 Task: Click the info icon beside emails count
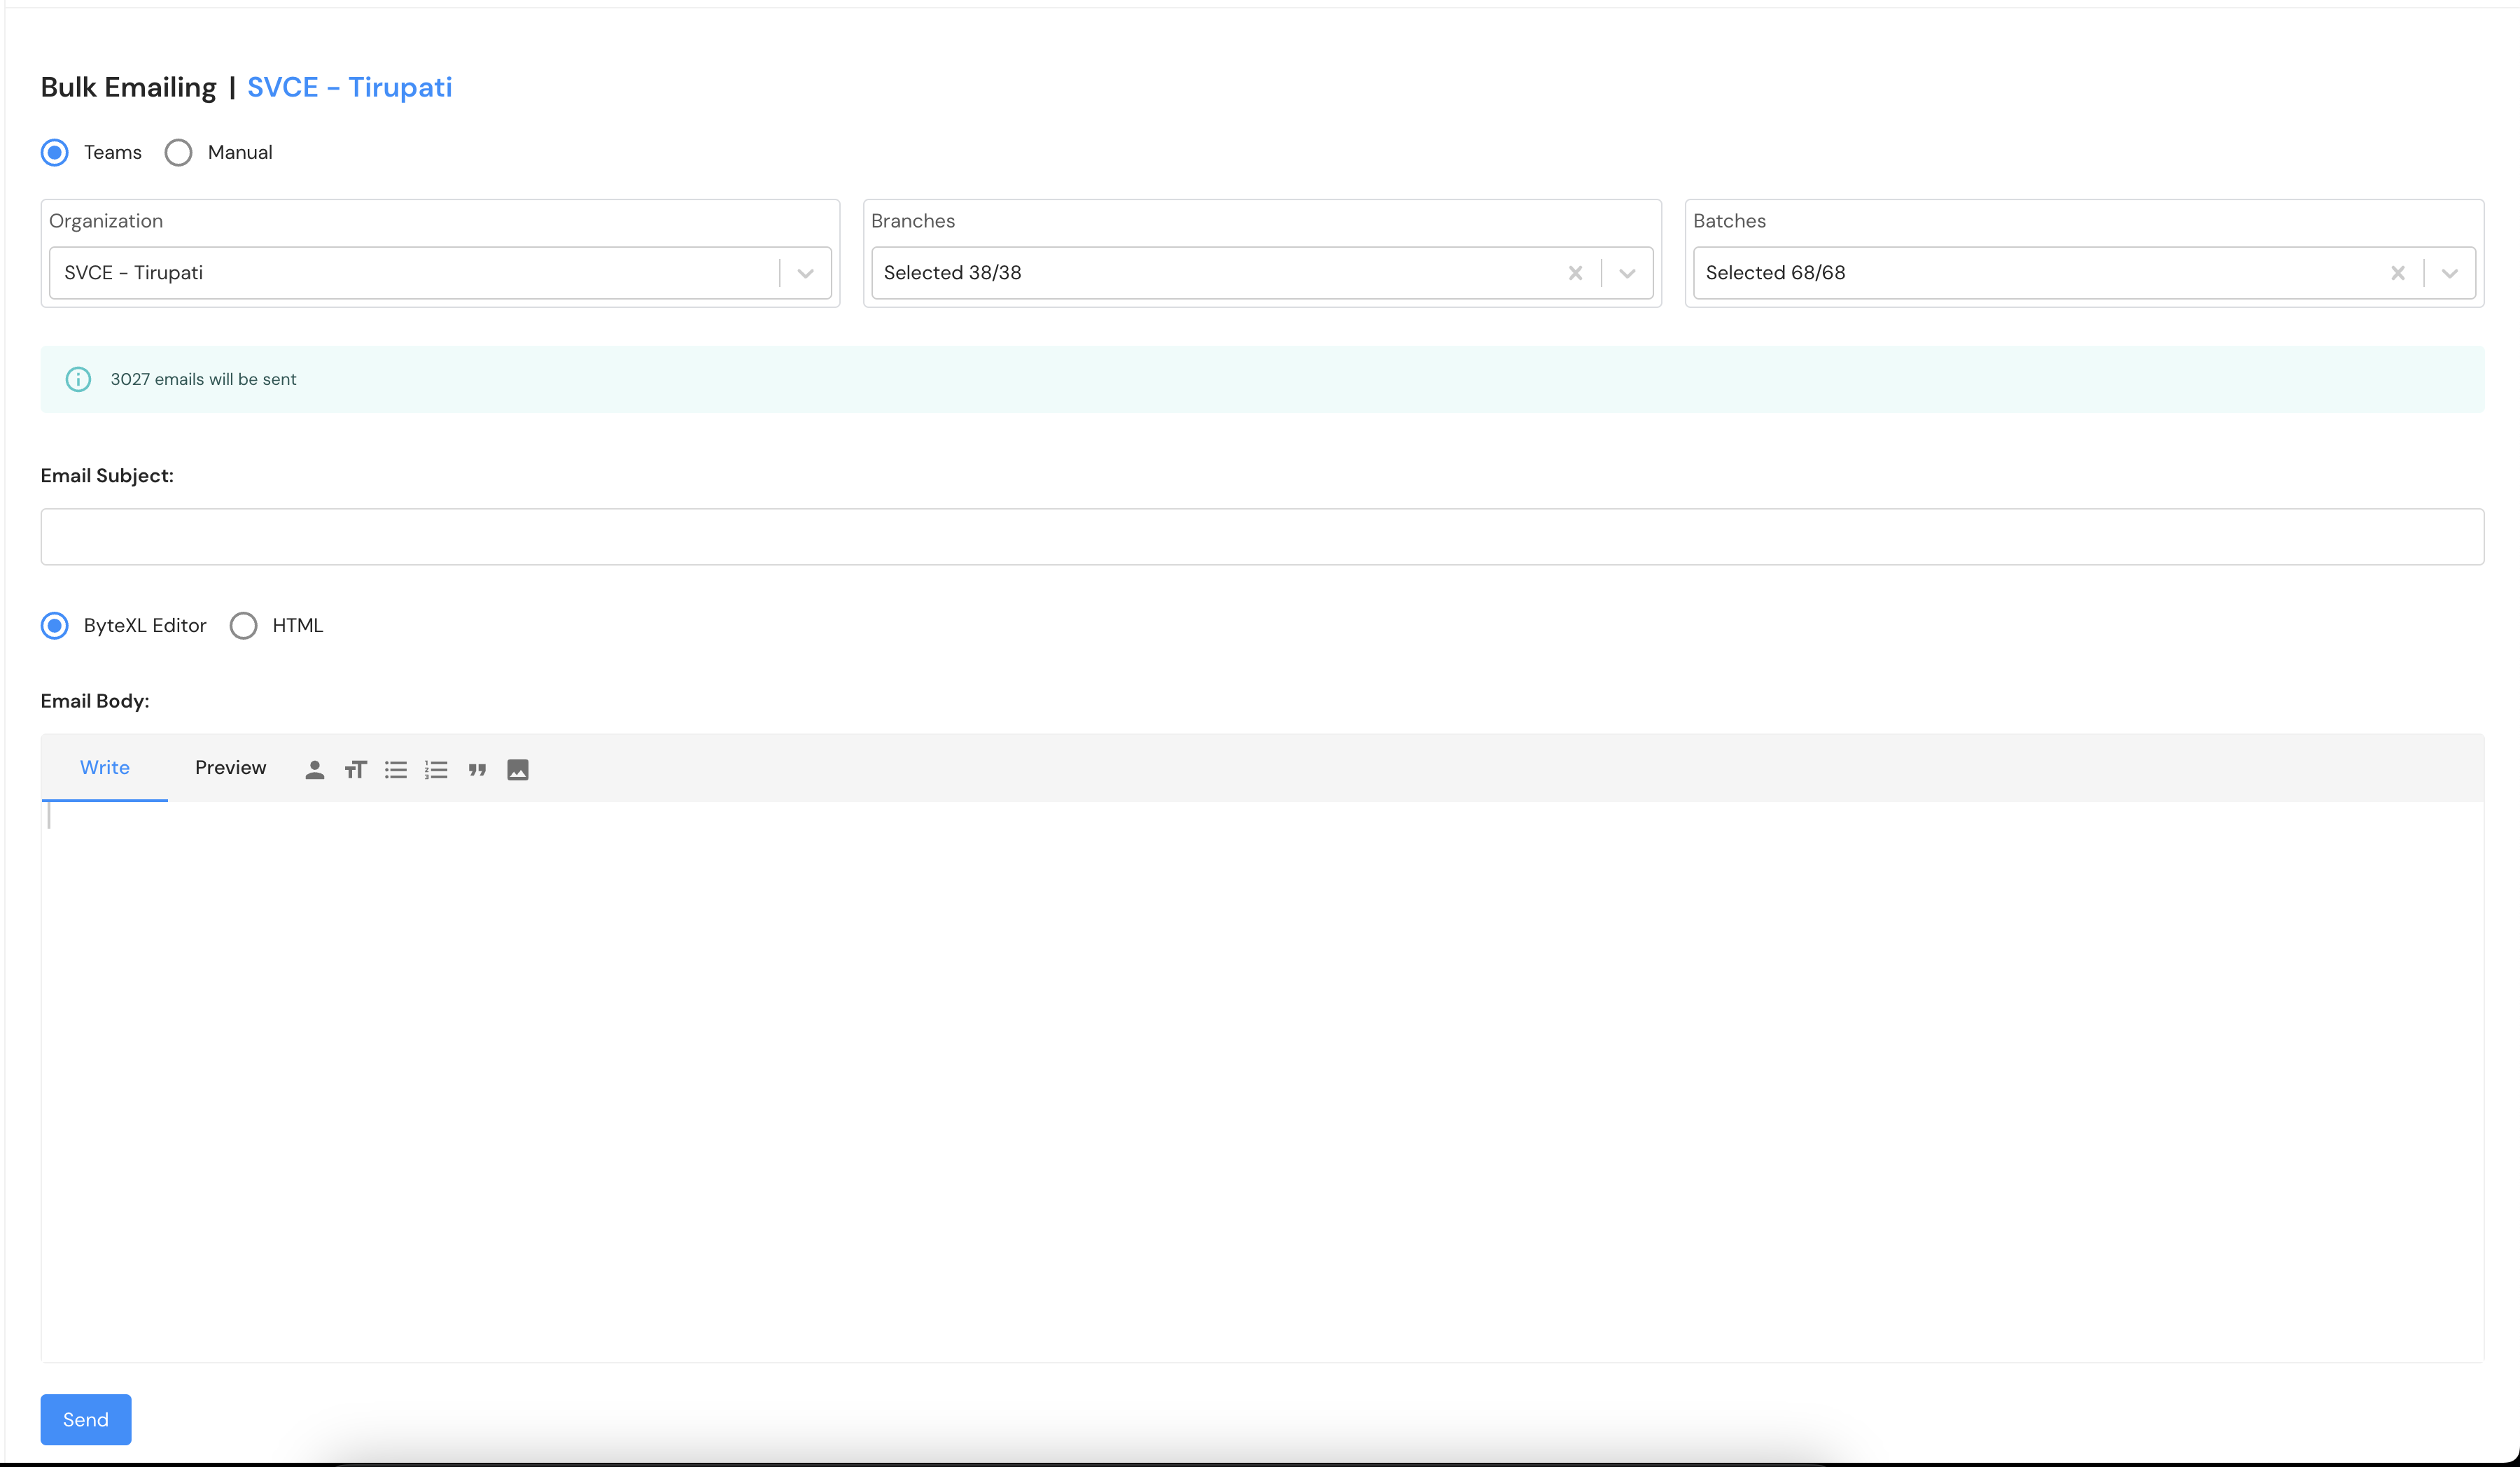point(78,379)
